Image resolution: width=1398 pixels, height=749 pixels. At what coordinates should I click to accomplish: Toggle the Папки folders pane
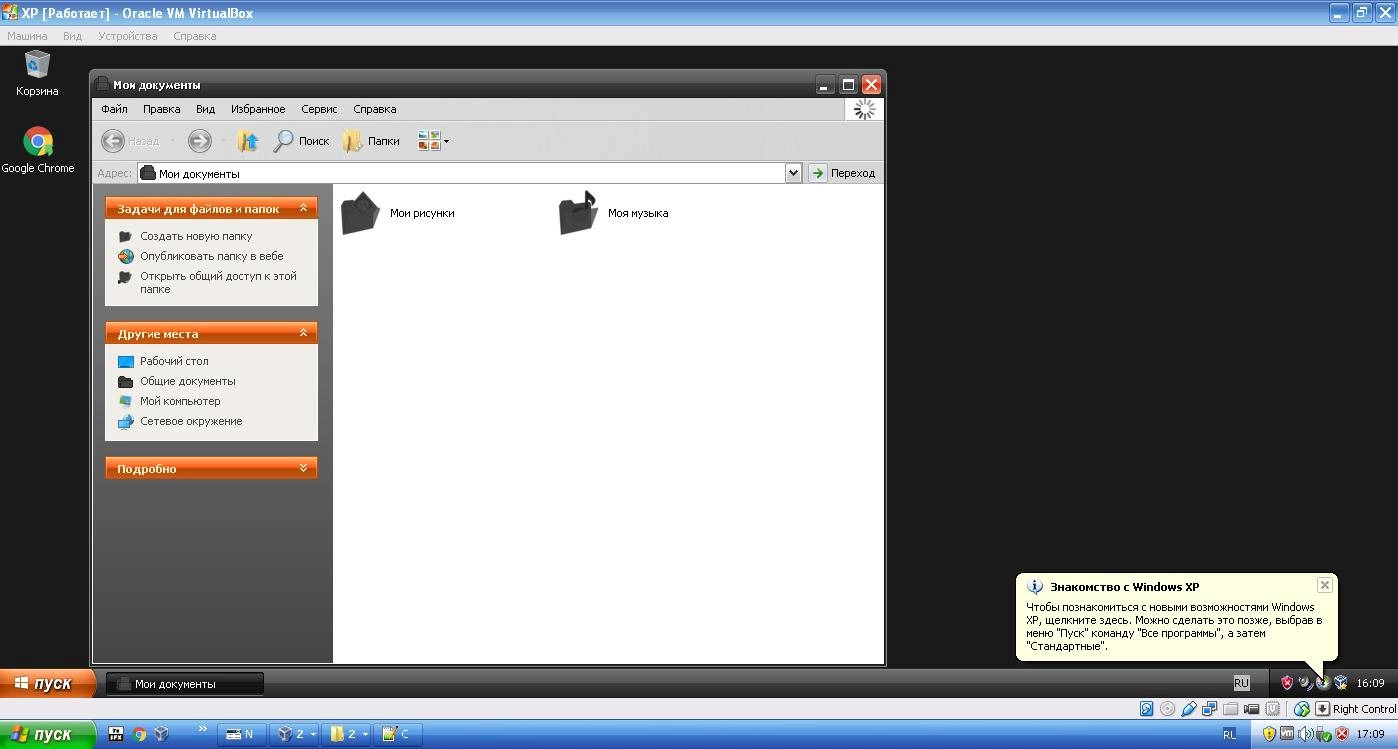tap(371, 141)
